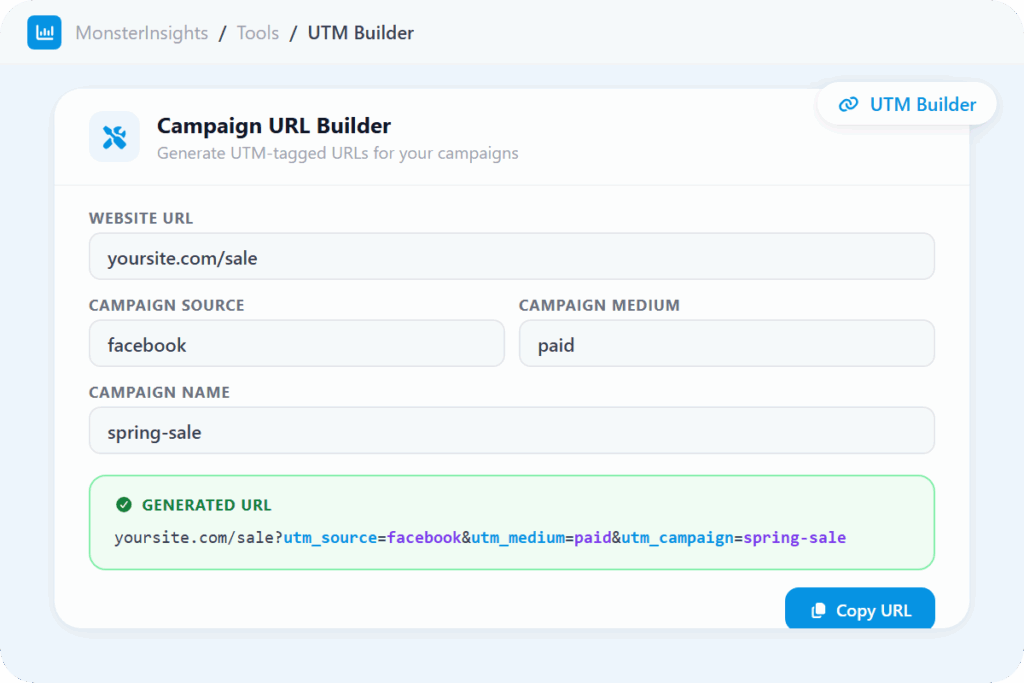Click the Campaign Medium field label

tap(599, 305)
